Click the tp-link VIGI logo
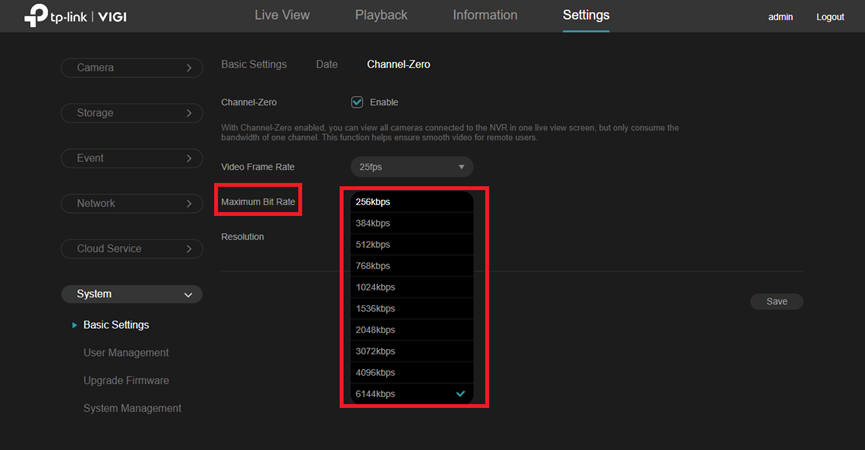 [76, 15]
